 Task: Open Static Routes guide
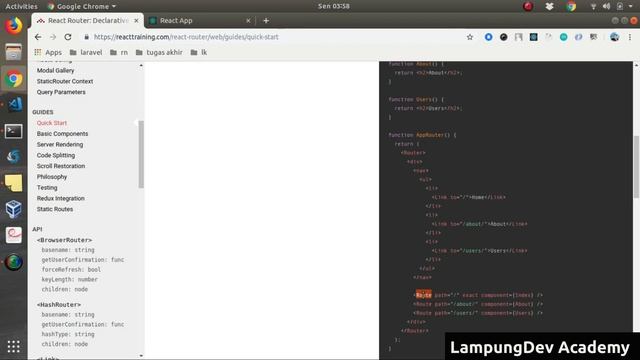click(x=55, y=209)
